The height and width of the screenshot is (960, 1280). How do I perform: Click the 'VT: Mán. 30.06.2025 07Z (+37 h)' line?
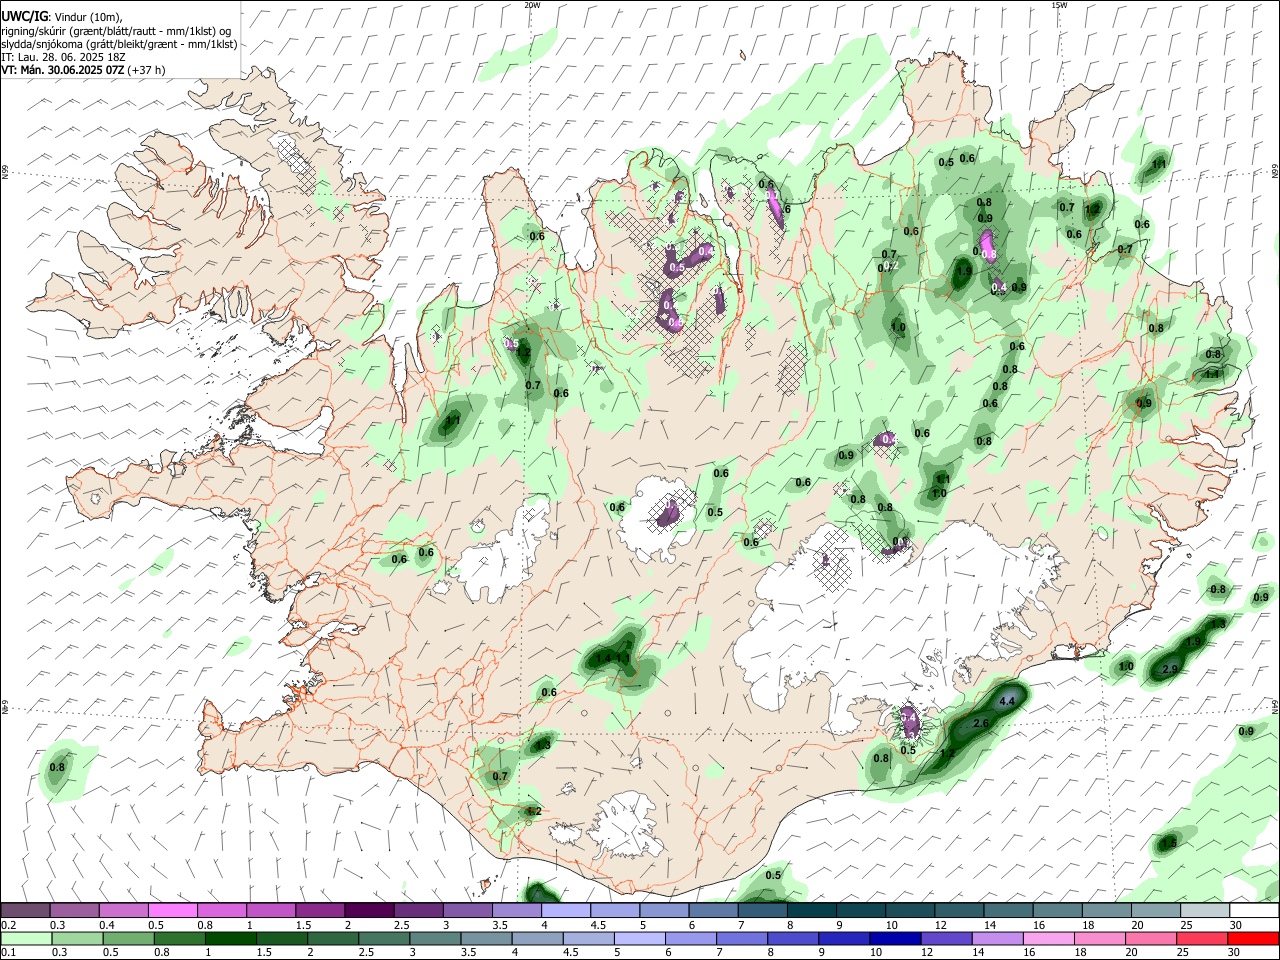(x=84, y=70)
